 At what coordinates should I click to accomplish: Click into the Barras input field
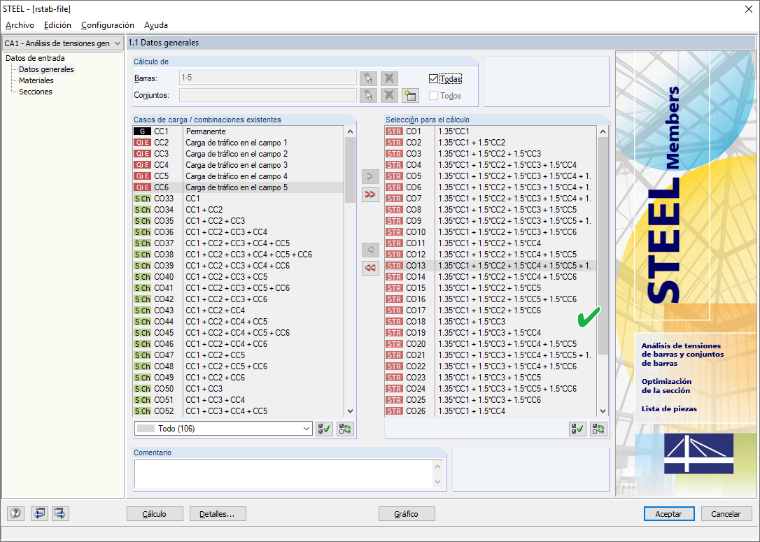tap(268, 78)
